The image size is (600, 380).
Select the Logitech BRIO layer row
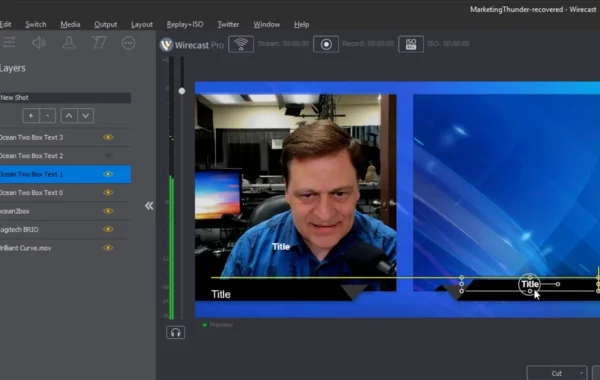click(x=65, y=229)
